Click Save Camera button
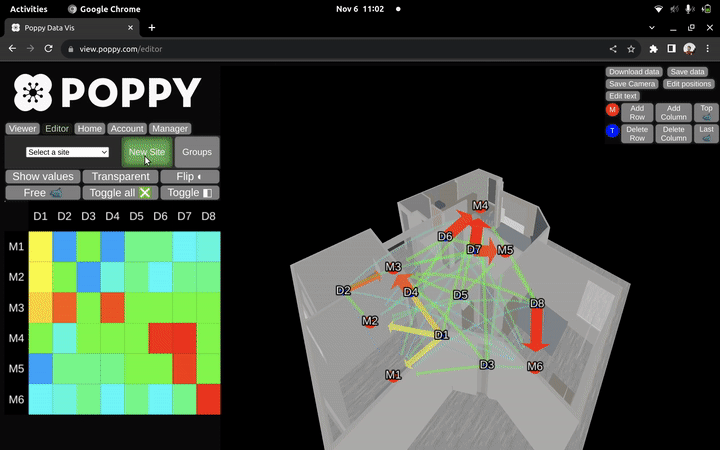Viewport: 720px width, 450px height. pyautogui.click(x=632, y=84)
